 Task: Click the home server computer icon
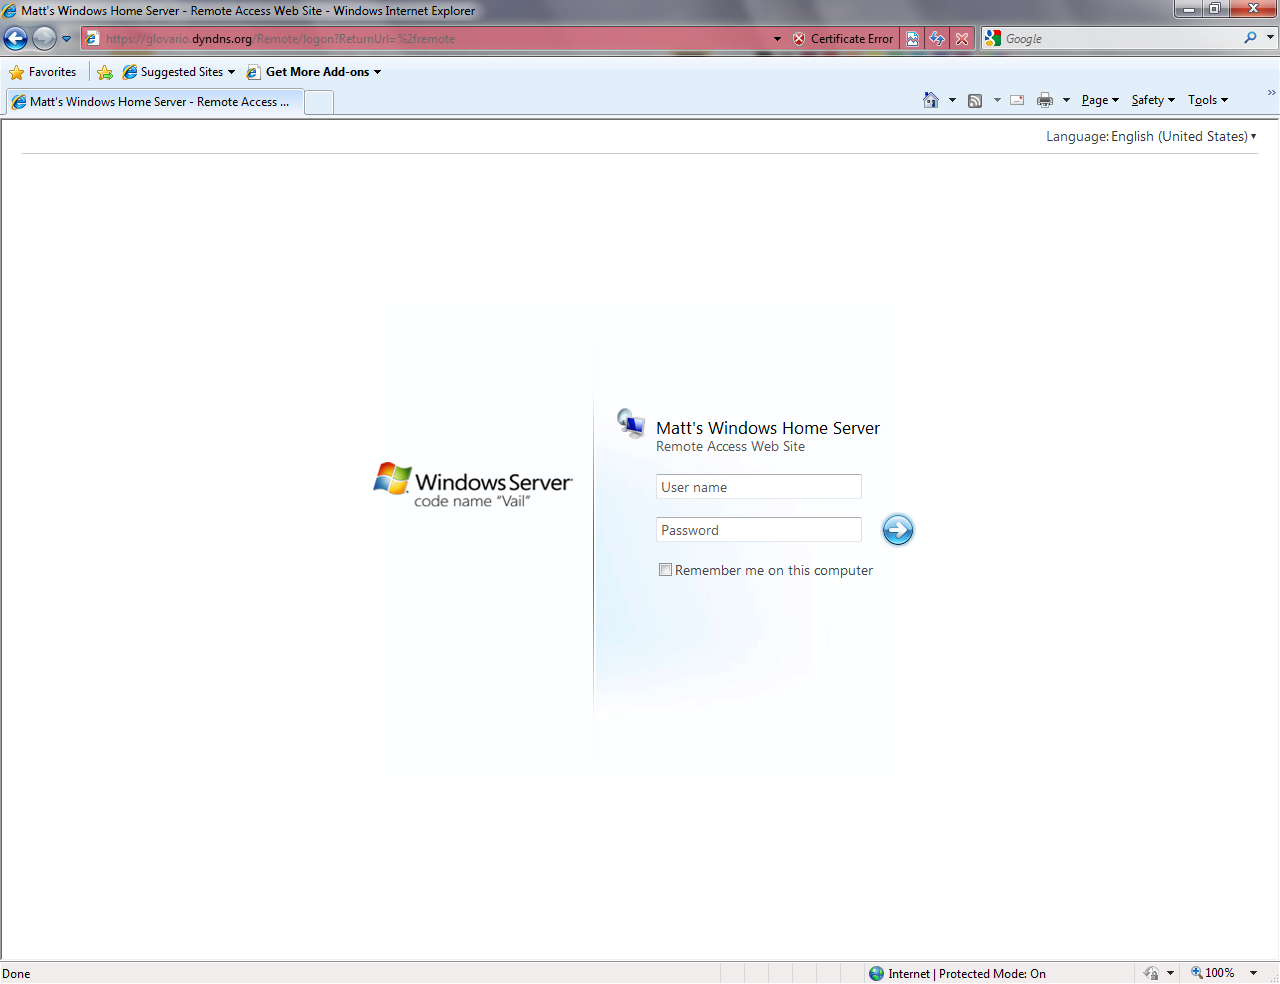pyautogui.click(x=631, y=424)
